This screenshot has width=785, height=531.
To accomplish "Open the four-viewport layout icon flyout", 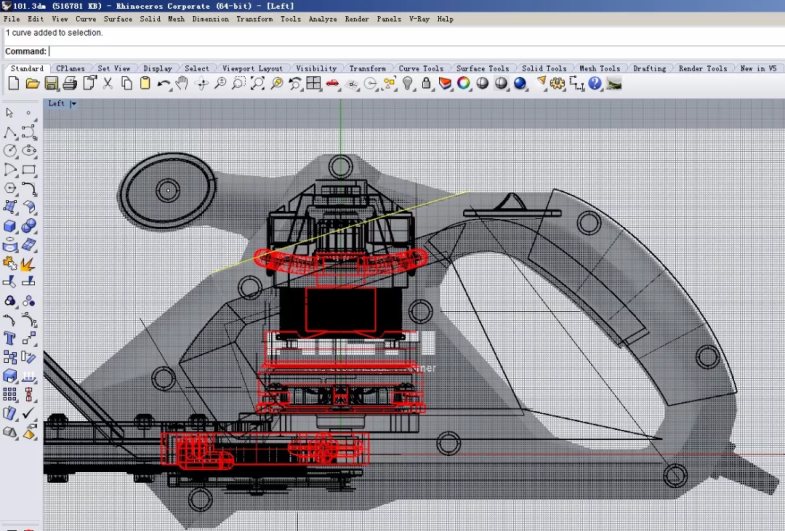I will point(314,84).
